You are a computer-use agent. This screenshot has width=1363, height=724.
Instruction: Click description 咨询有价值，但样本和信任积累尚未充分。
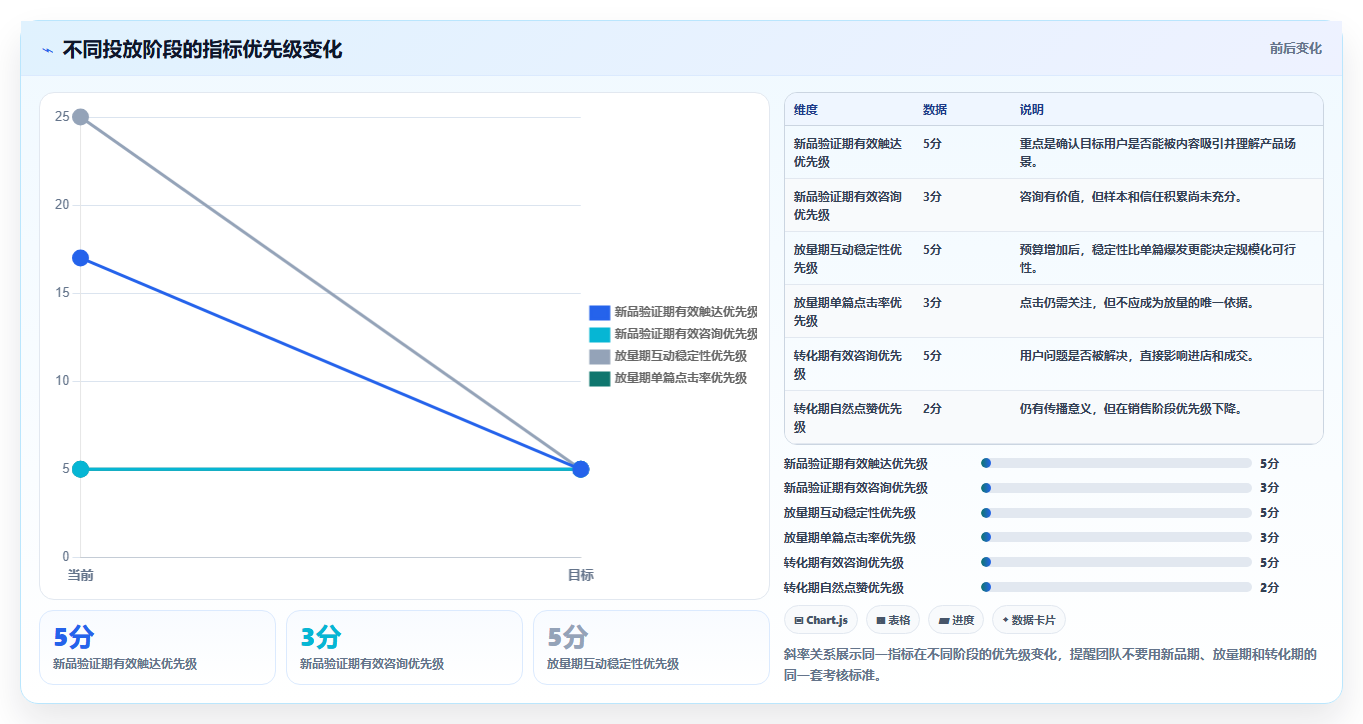pyautogui.click(x=1131, y=197)
